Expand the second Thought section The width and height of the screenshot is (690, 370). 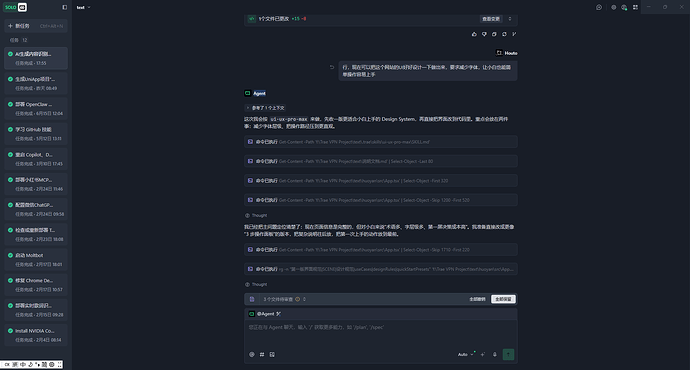(256, 284)
